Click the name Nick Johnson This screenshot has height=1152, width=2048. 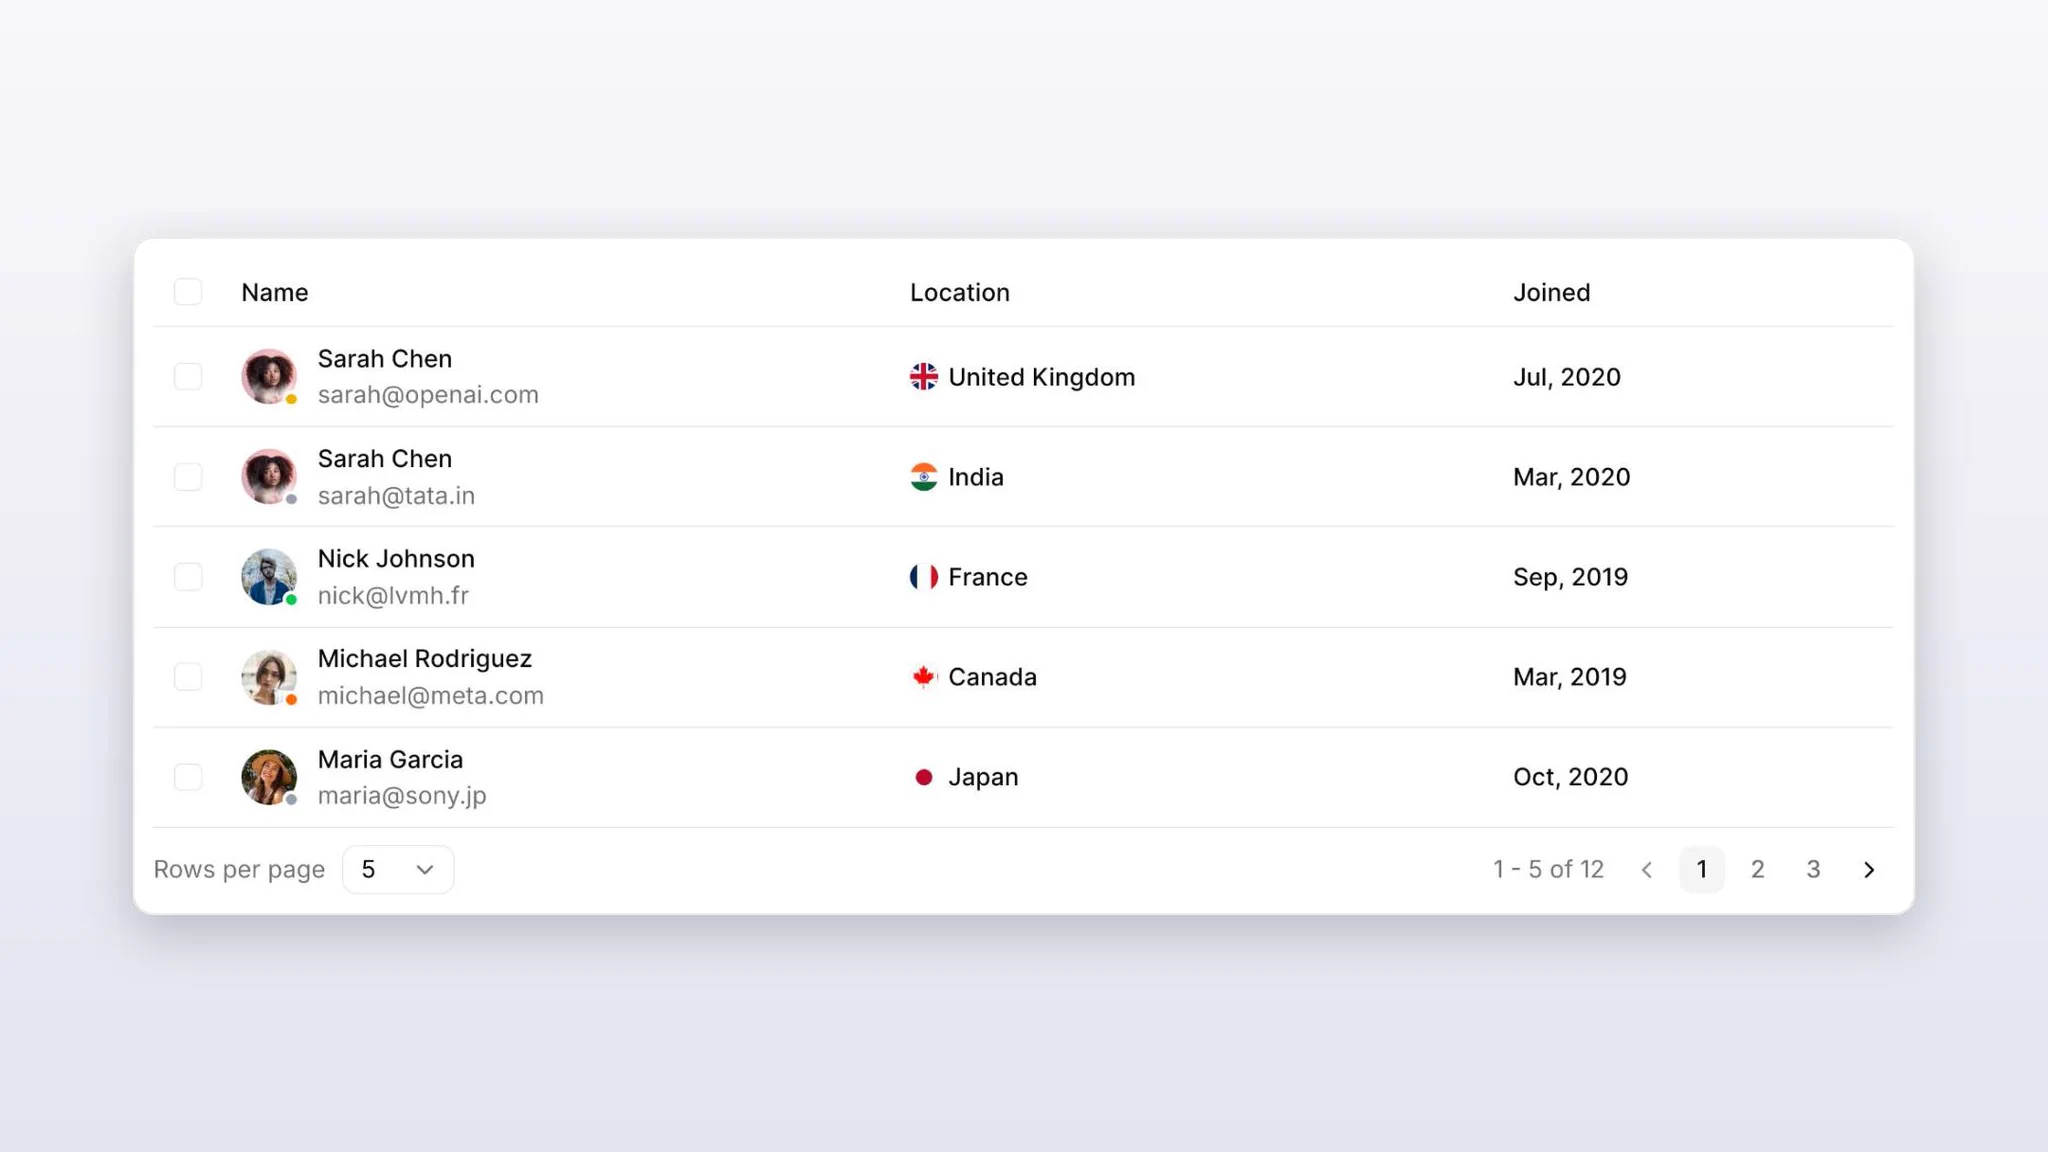[x=396, y=559]
